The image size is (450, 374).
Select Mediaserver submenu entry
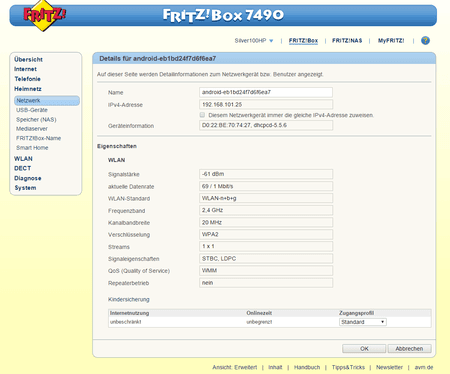[x=32, y=129]
